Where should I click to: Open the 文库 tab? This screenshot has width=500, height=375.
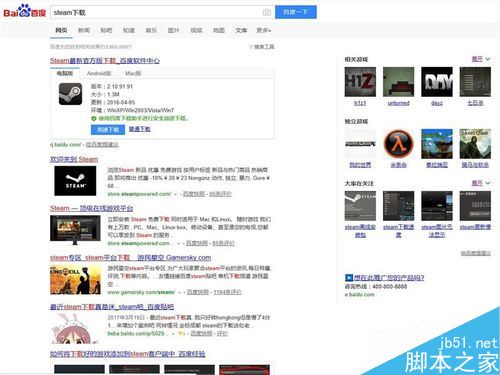[x=241, y=30]
